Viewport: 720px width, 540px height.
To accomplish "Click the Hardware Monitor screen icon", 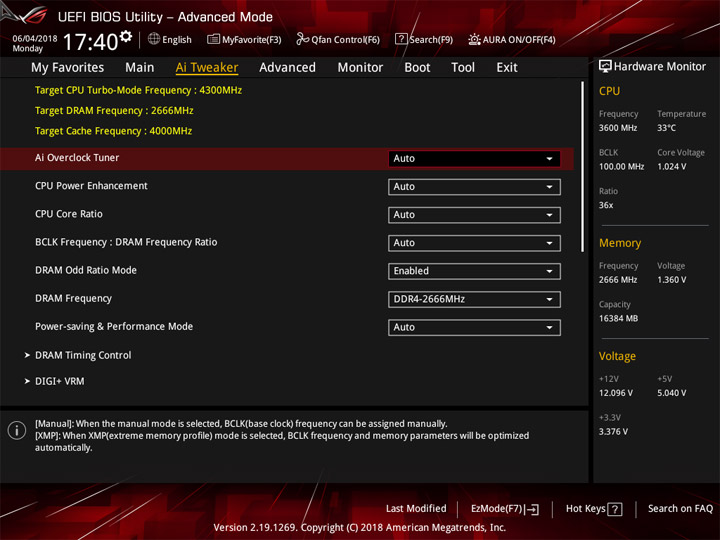I will [605, 66].
